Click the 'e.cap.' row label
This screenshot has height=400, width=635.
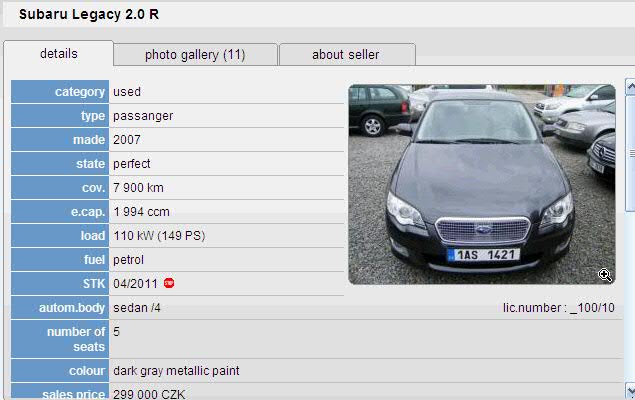pos(60,212)
